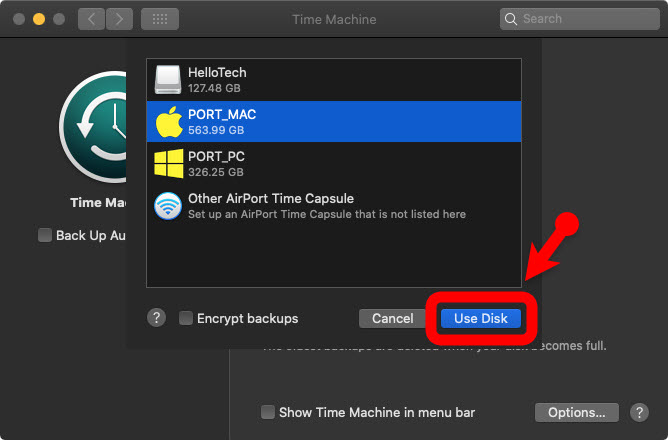Go forward with the right chevron button
The height and width of the screenshot is (440, 668).
coord(119,19)
